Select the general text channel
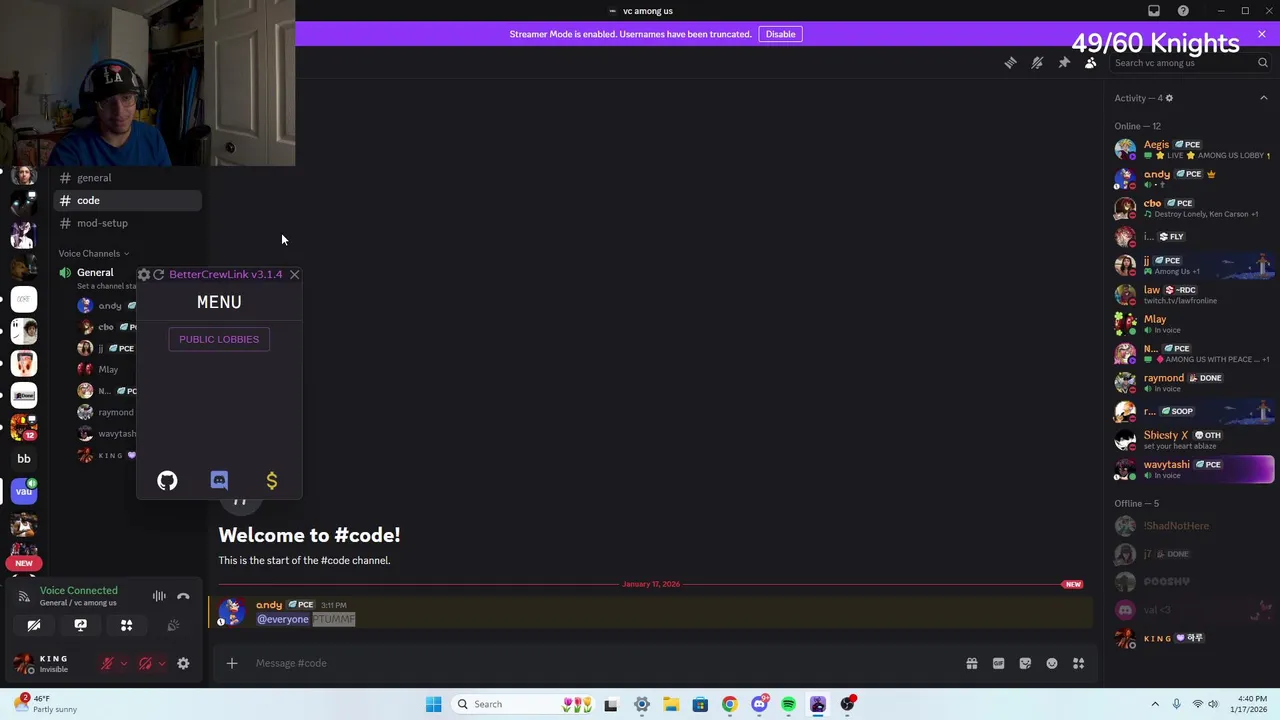 (x=128, y=178)
